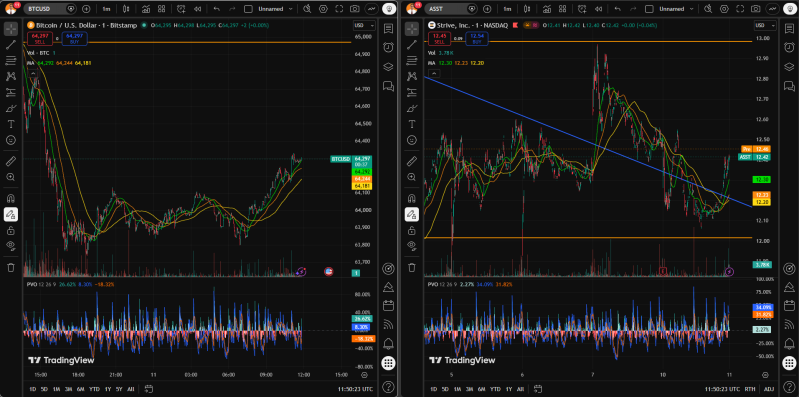799x397 pixels.
Task: Open the 1m interval dropdown on the BTCUSD chart
Action: tap(106, 9)
